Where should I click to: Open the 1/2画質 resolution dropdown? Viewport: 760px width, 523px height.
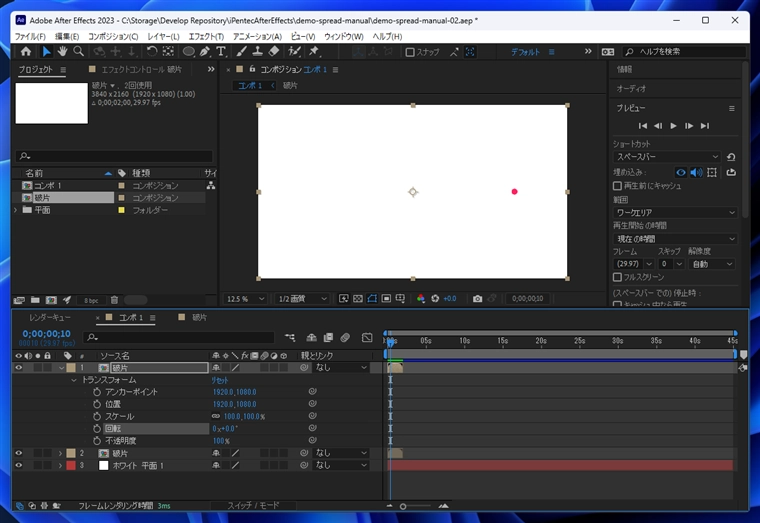pyautogui.click(x=302, y=299)
